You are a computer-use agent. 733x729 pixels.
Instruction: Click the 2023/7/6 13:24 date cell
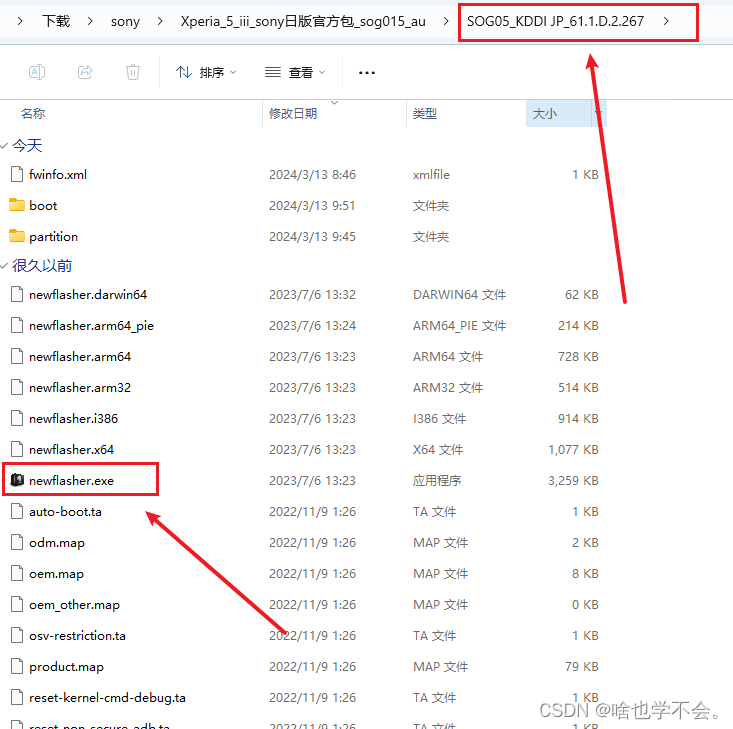[x=312, y=325]
